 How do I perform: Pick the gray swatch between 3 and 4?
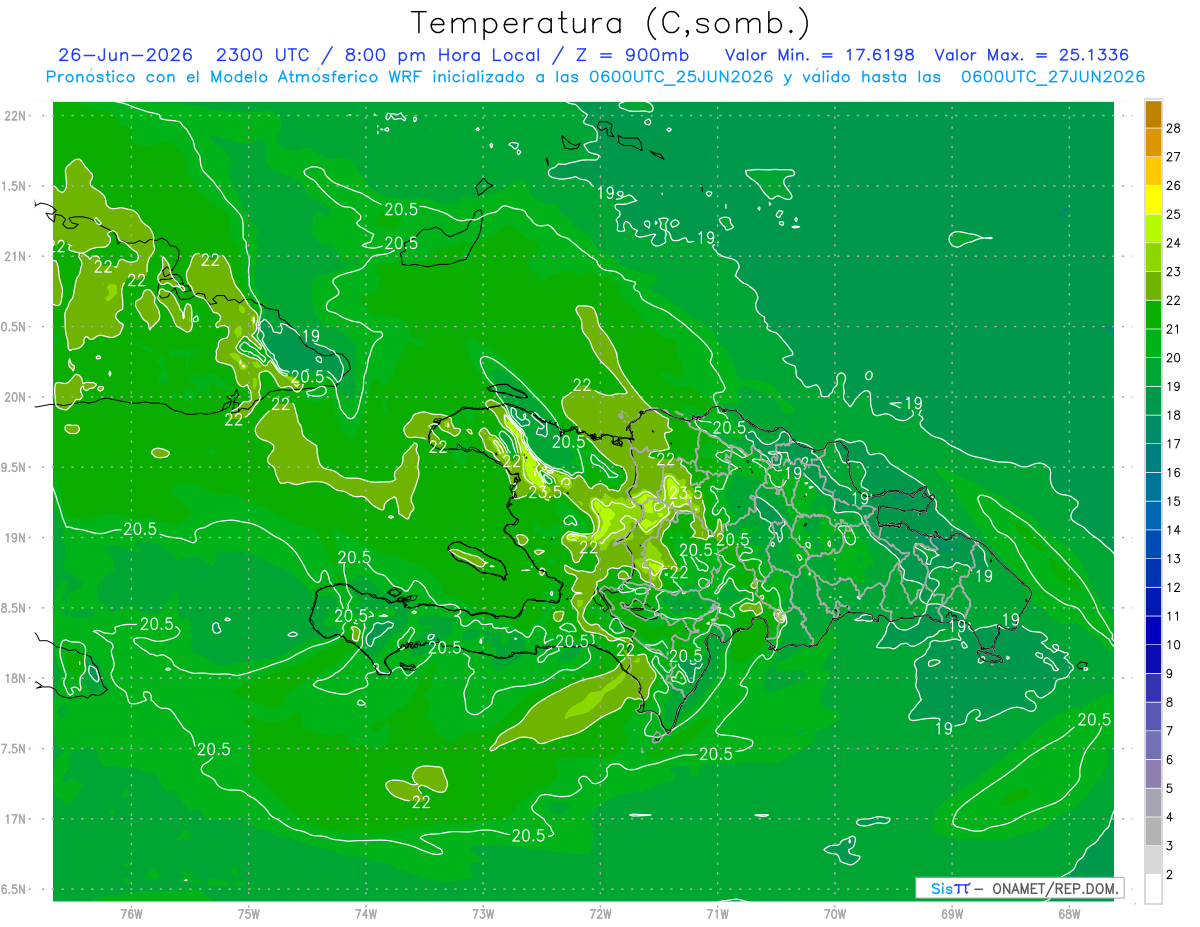click(x=1153, y=832)
